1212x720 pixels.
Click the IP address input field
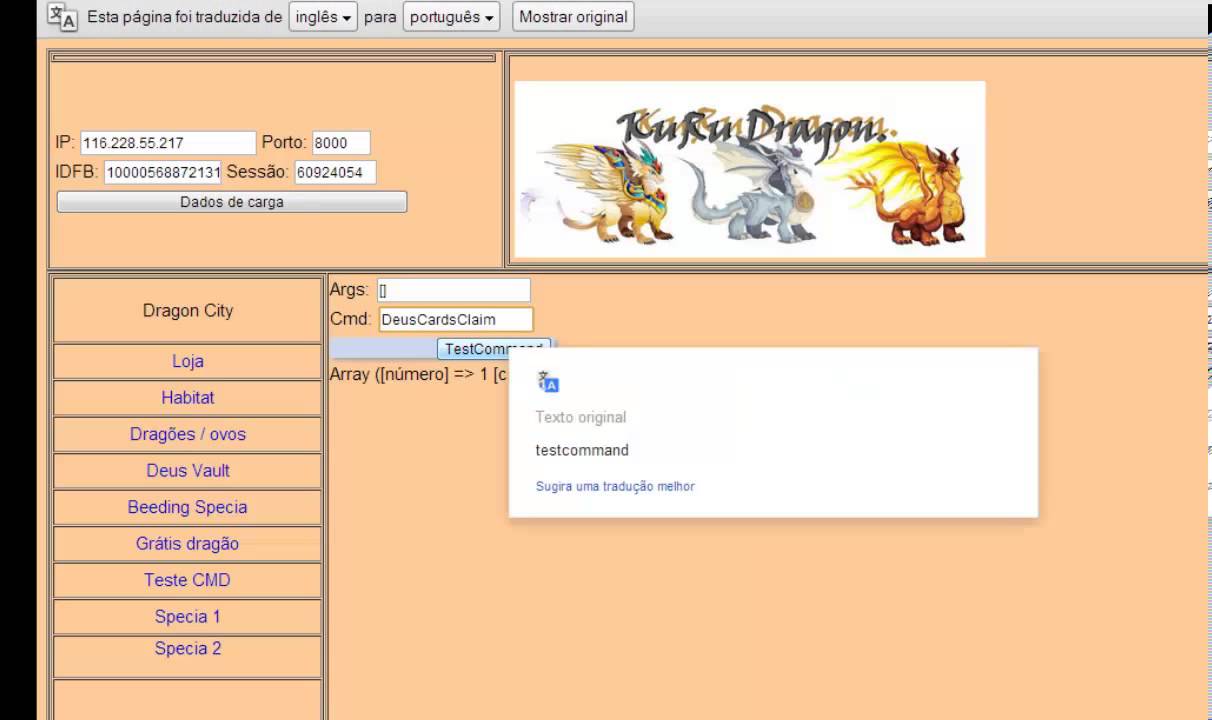point(168,143)
